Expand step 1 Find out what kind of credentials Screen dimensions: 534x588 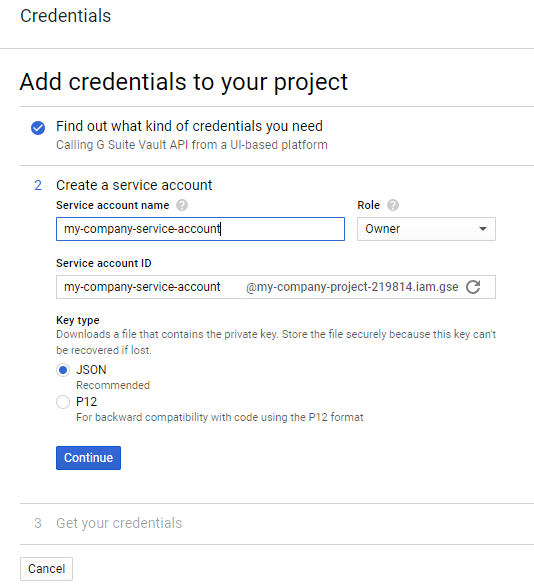tap(189, 126)
